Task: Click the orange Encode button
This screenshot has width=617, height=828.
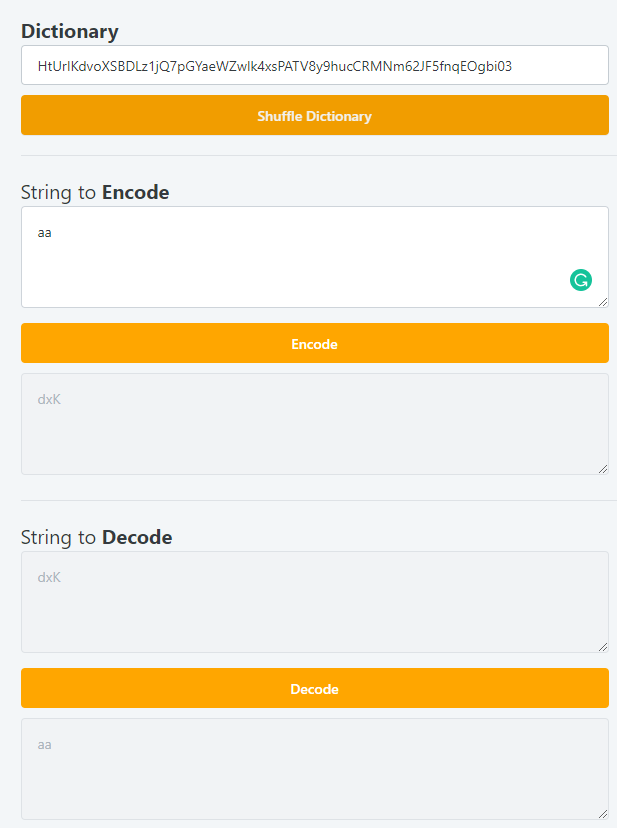Action: point(315,343)
